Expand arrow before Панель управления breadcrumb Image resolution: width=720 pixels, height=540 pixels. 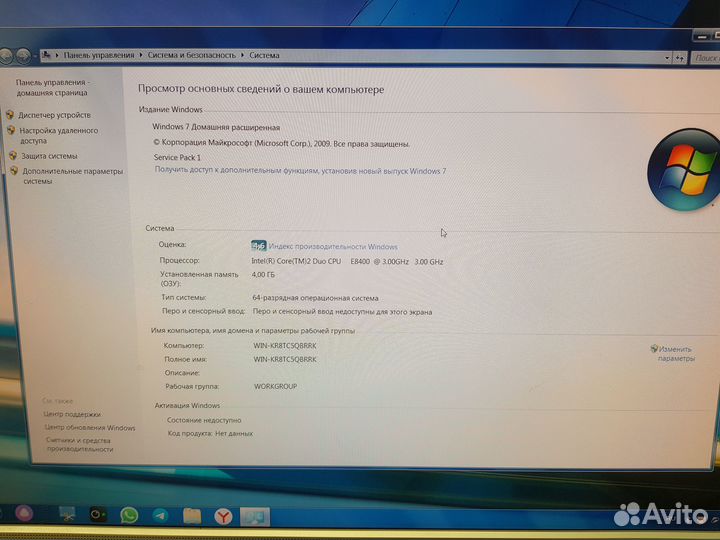tap(57, 55)
